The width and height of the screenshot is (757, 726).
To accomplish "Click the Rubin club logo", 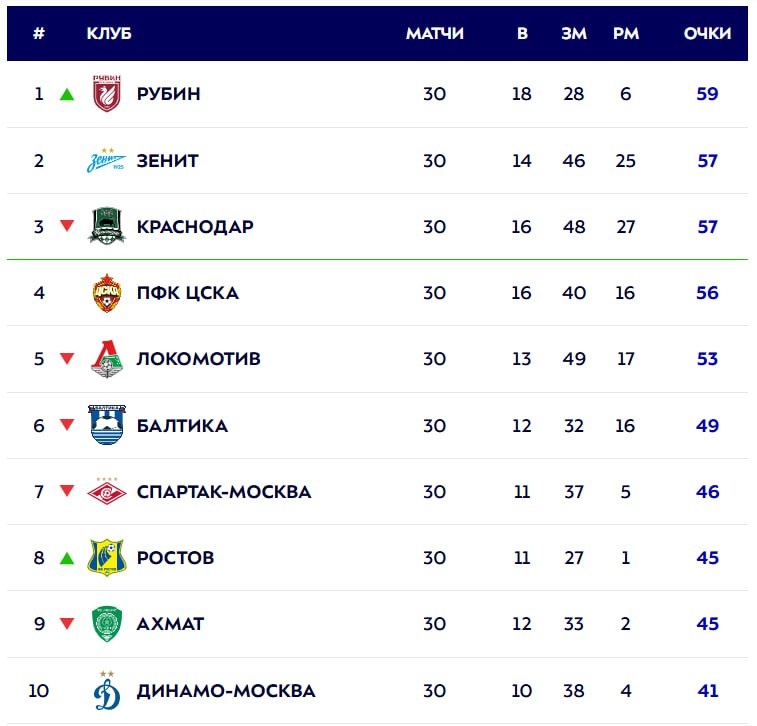I will point(106,94).
